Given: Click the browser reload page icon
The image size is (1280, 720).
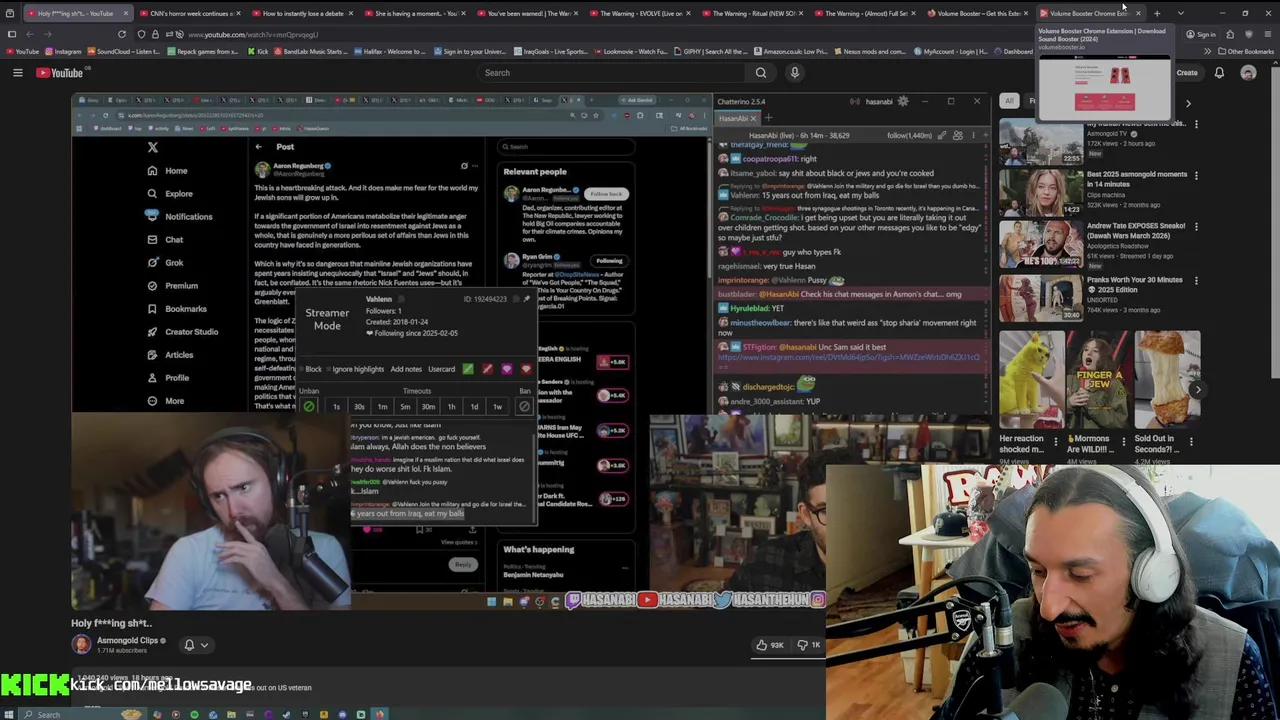Looking at the screenshot, I should coord(122,34).
